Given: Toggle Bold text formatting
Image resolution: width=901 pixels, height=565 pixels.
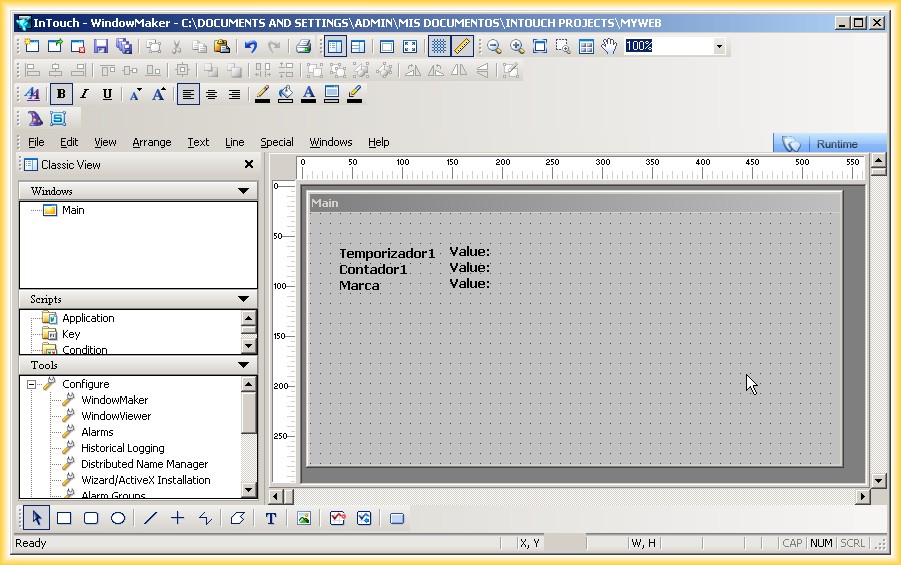Looking at the screenshot, I should 61,94.
